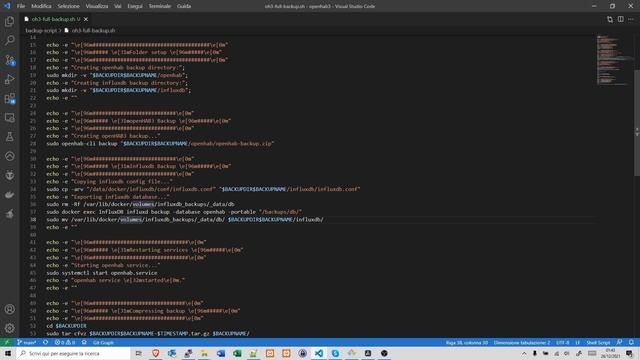Open Task View on the taskbar

pos(138,353)
